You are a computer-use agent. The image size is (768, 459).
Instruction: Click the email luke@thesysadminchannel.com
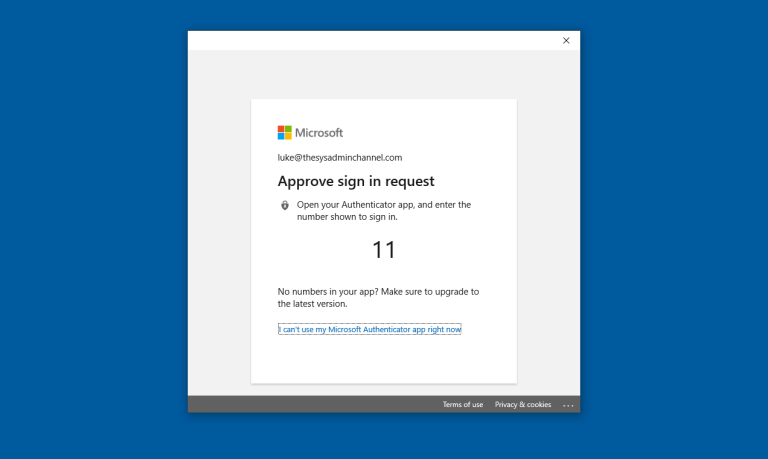(340, 158)
